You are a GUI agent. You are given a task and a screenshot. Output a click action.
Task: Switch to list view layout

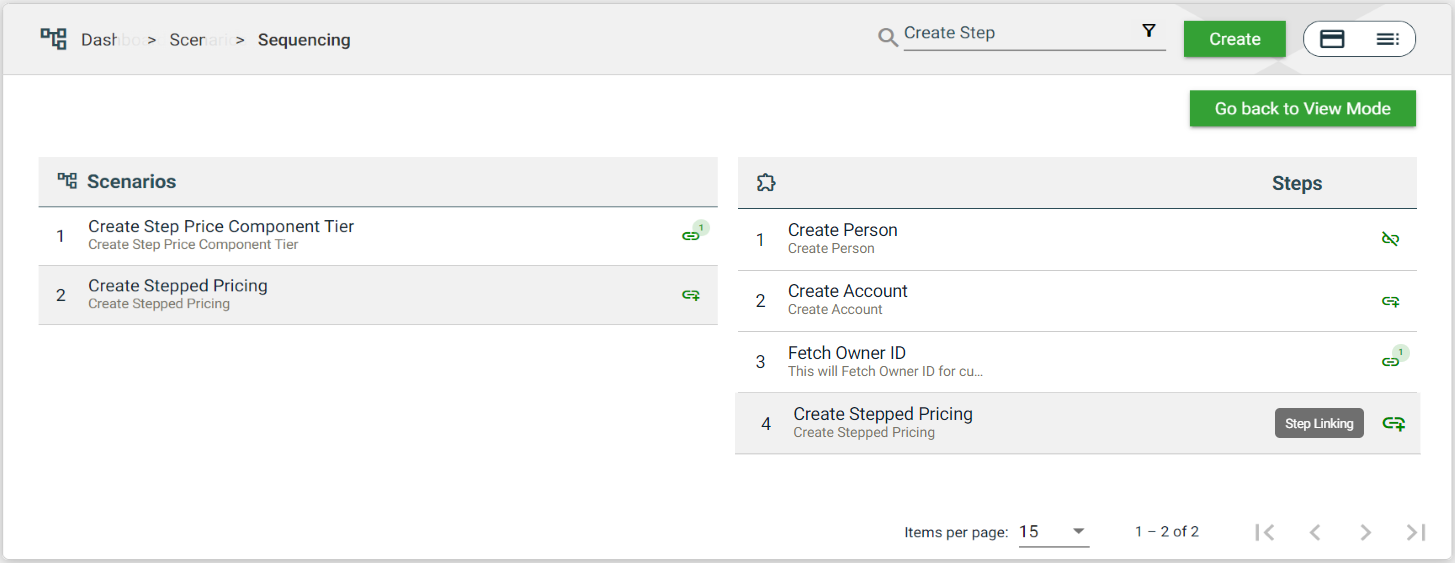click(x=1387, y=39)
